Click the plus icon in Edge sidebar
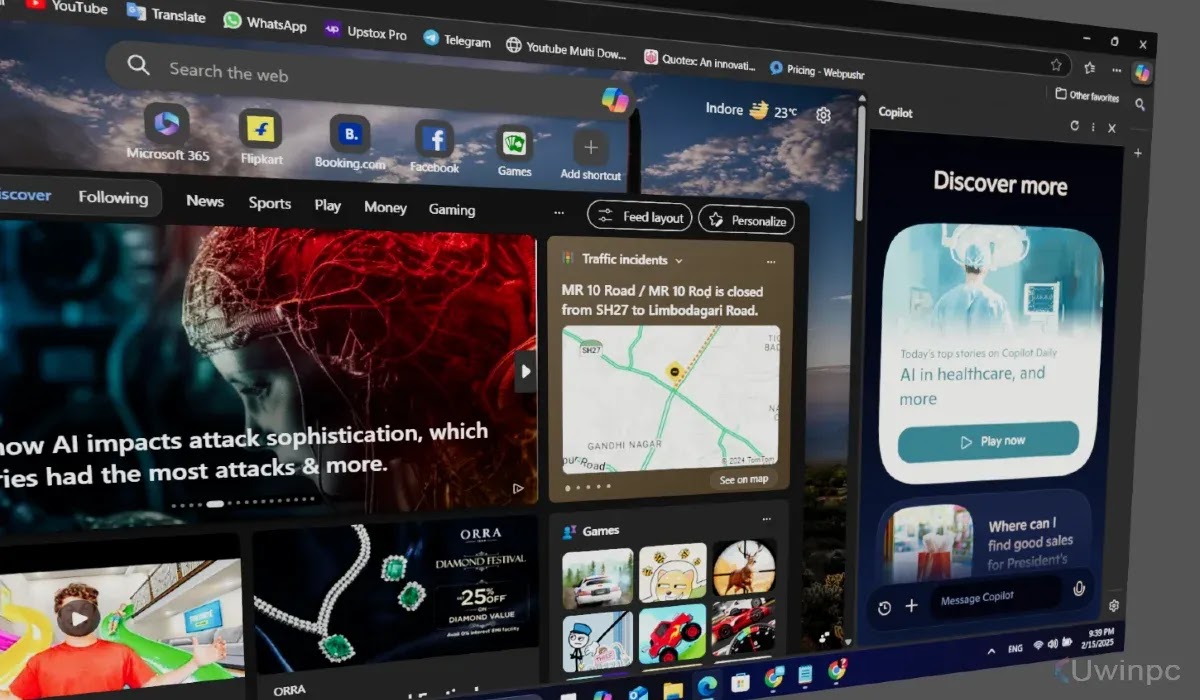The width and height of the screenshot is (1200, 700). (x=1138, y=153)
